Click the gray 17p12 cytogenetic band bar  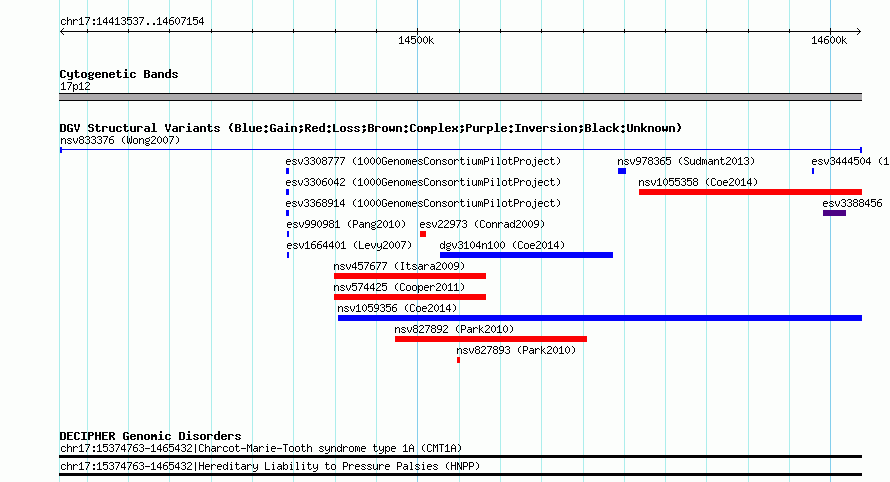coord(460,97)
